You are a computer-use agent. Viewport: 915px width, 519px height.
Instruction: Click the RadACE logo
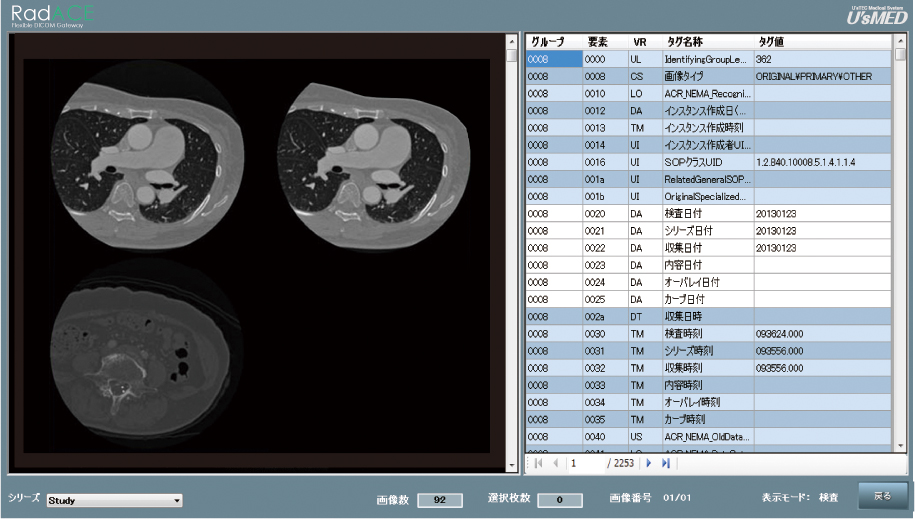pyautogui.click(x=49, y=15)
